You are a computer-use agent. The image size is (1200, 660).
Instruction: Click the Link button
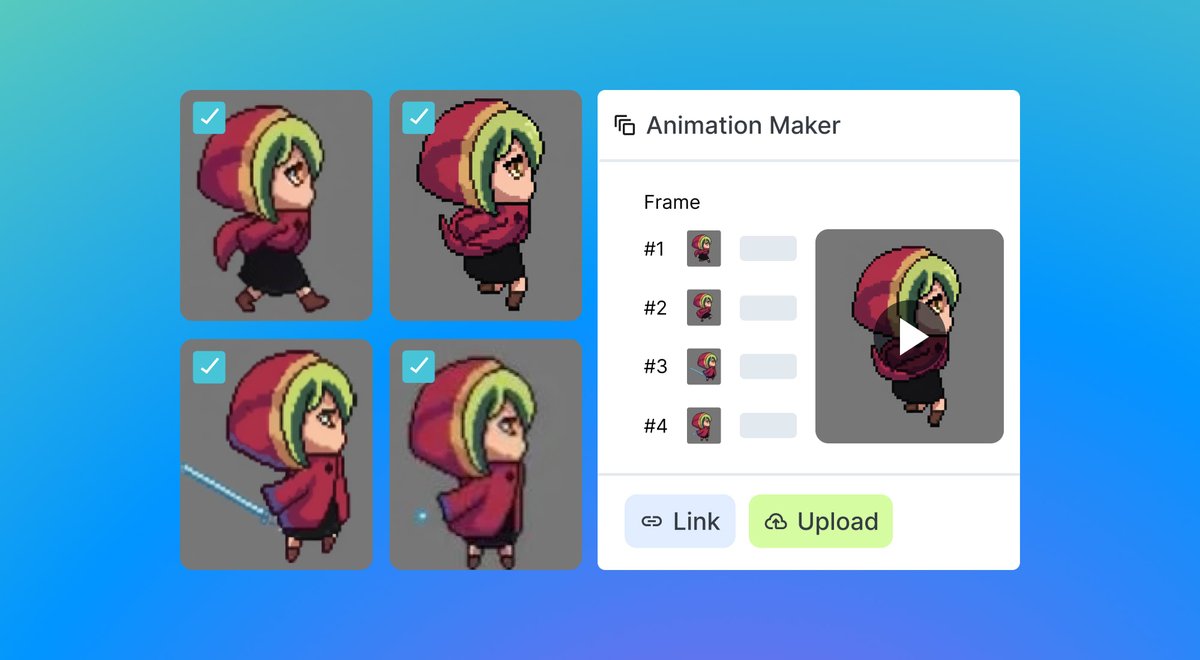(680, 521)
